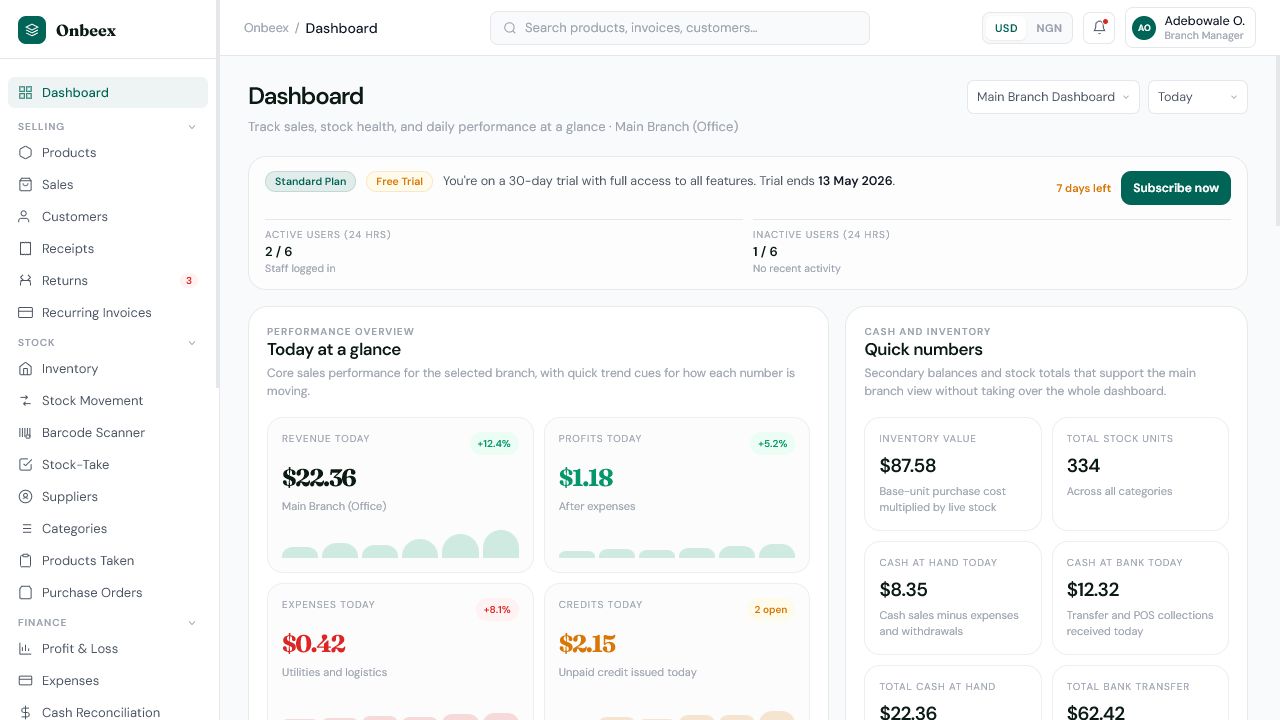Click the Subscribe now button
Screen dimensions: 1280x720
coord(1176,188)
